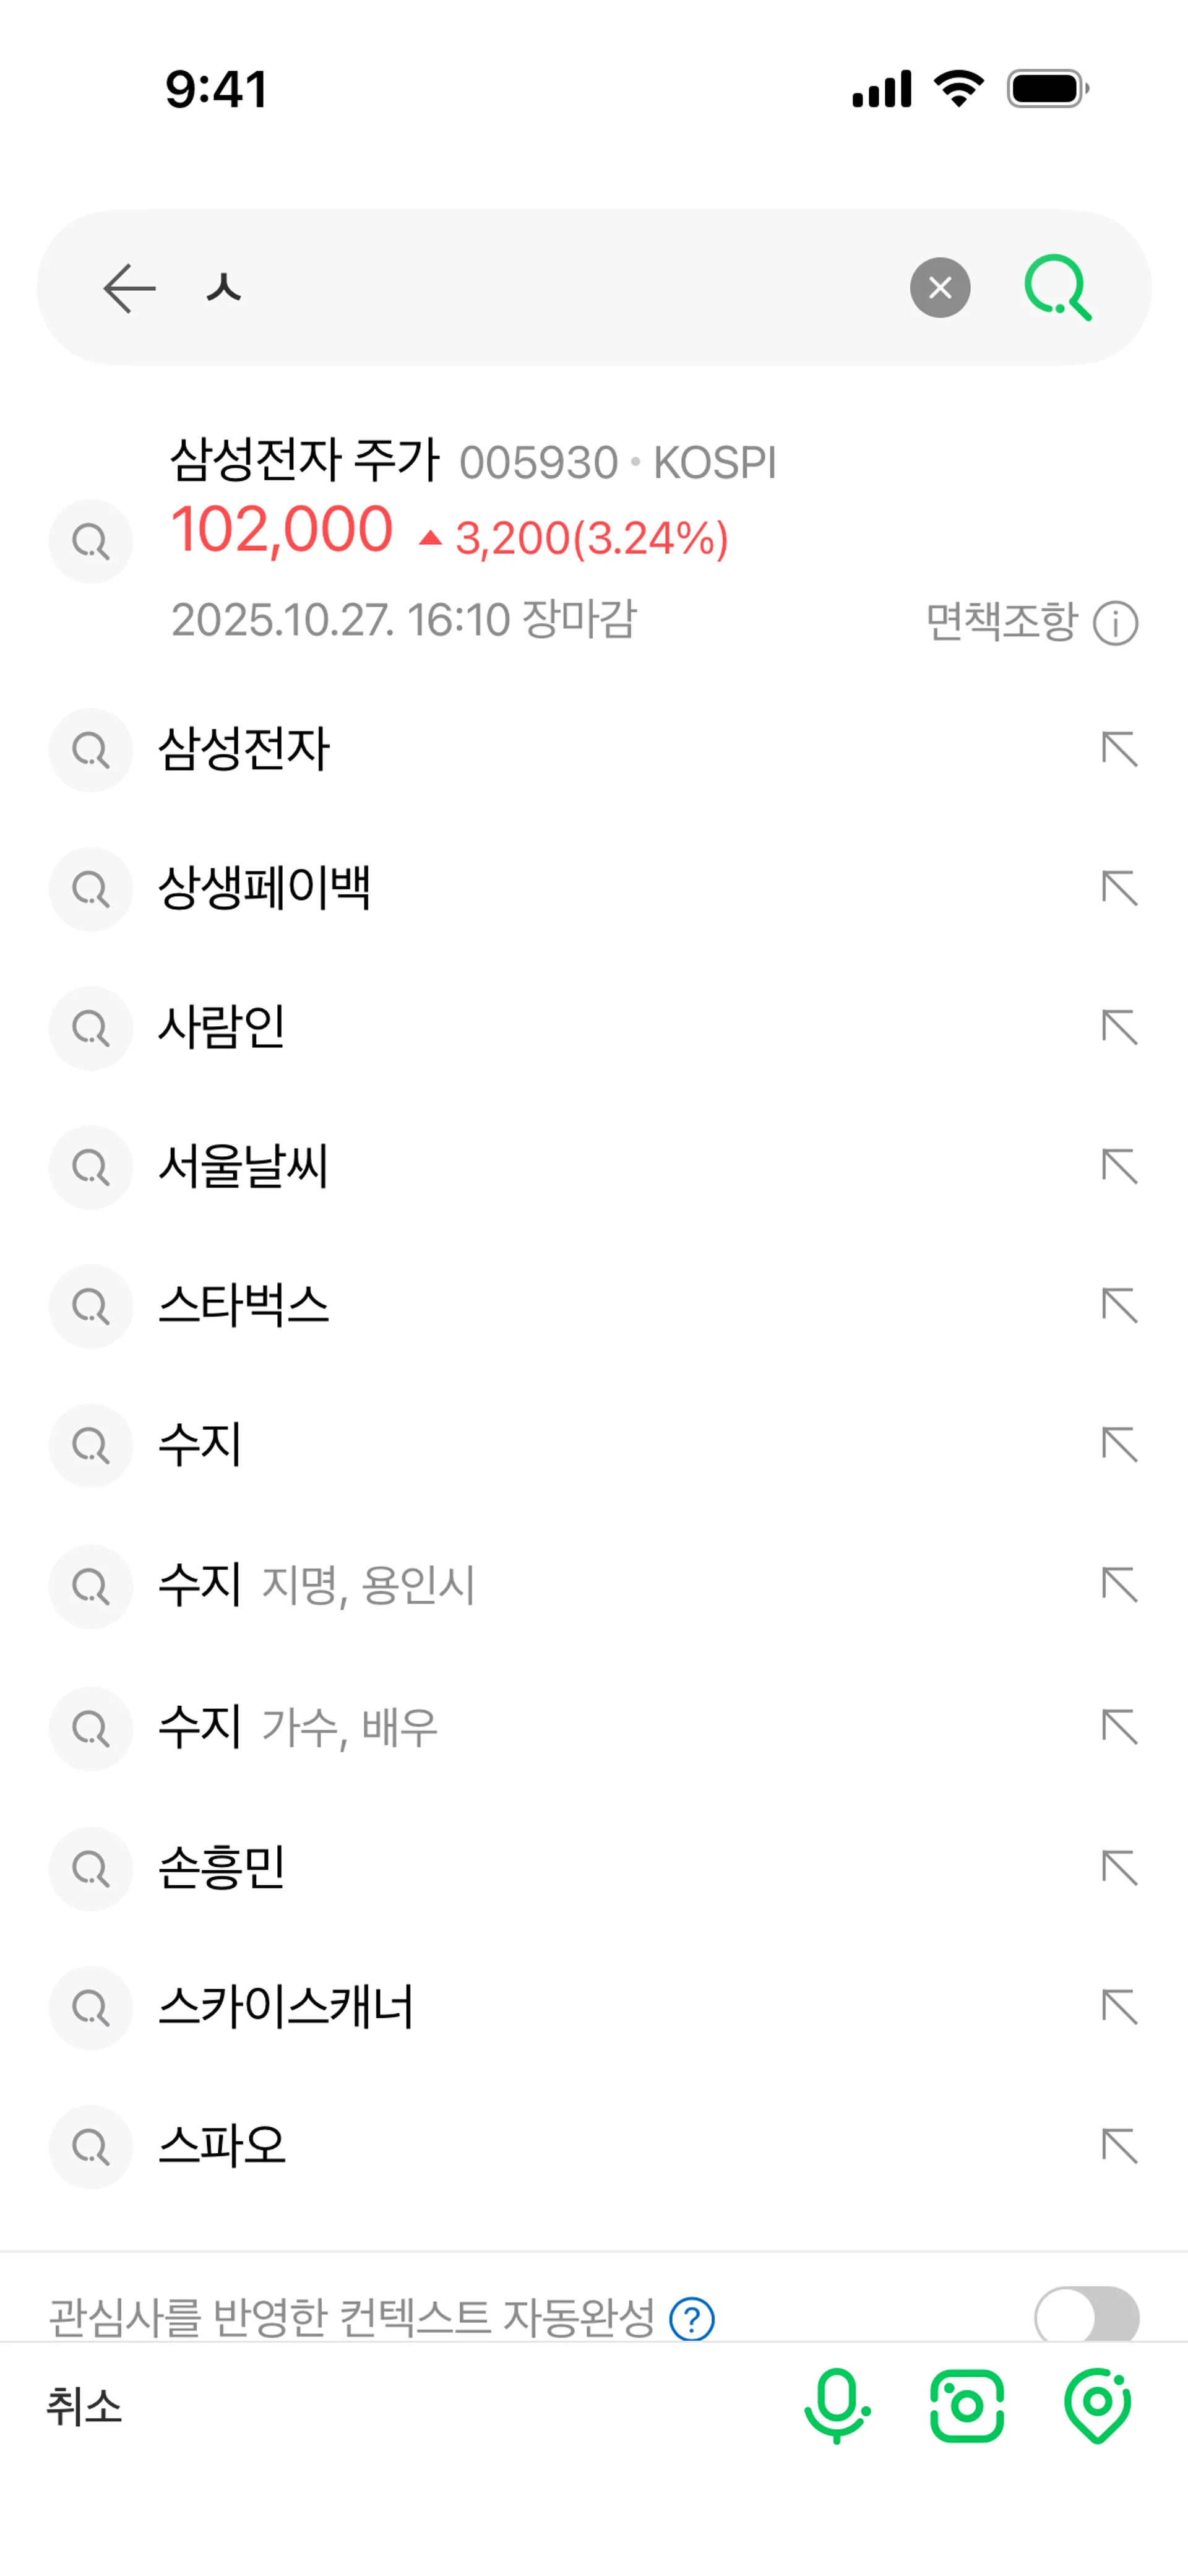Open camera lens search icon
The image size is (1188, 2576).
coord(967,2406)
